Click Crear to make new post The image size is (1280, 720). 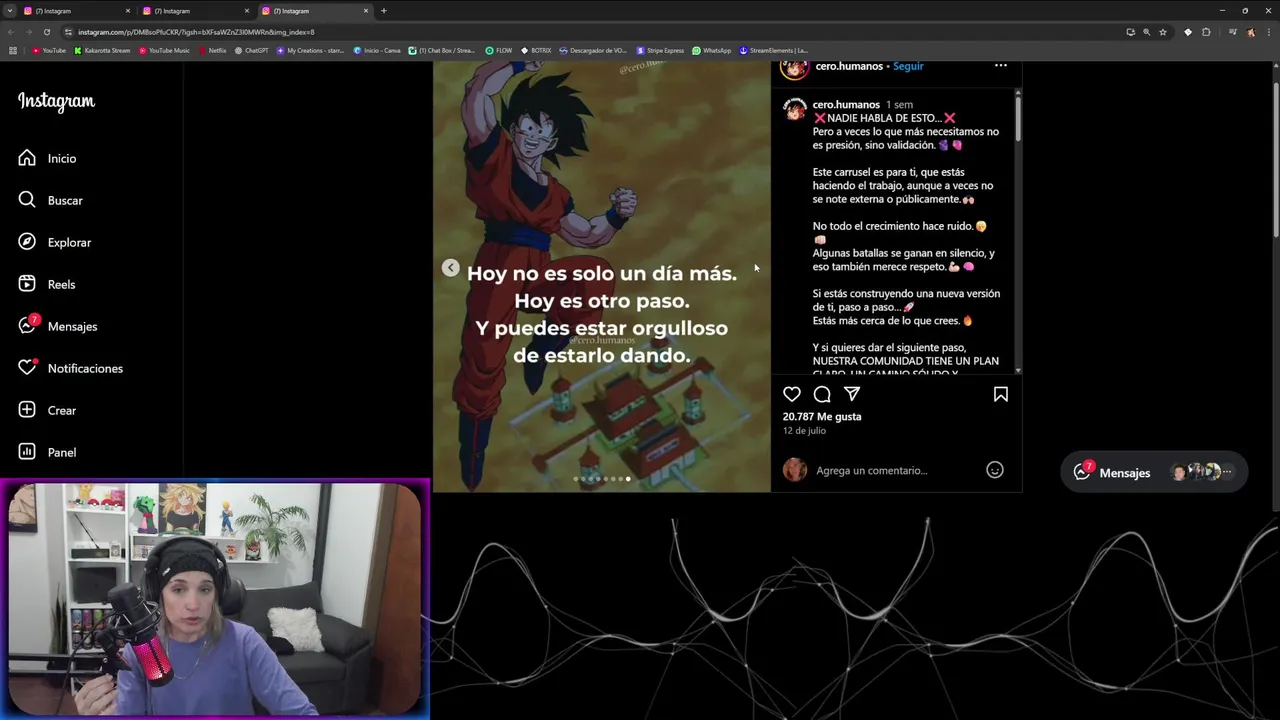pos(47,410)
